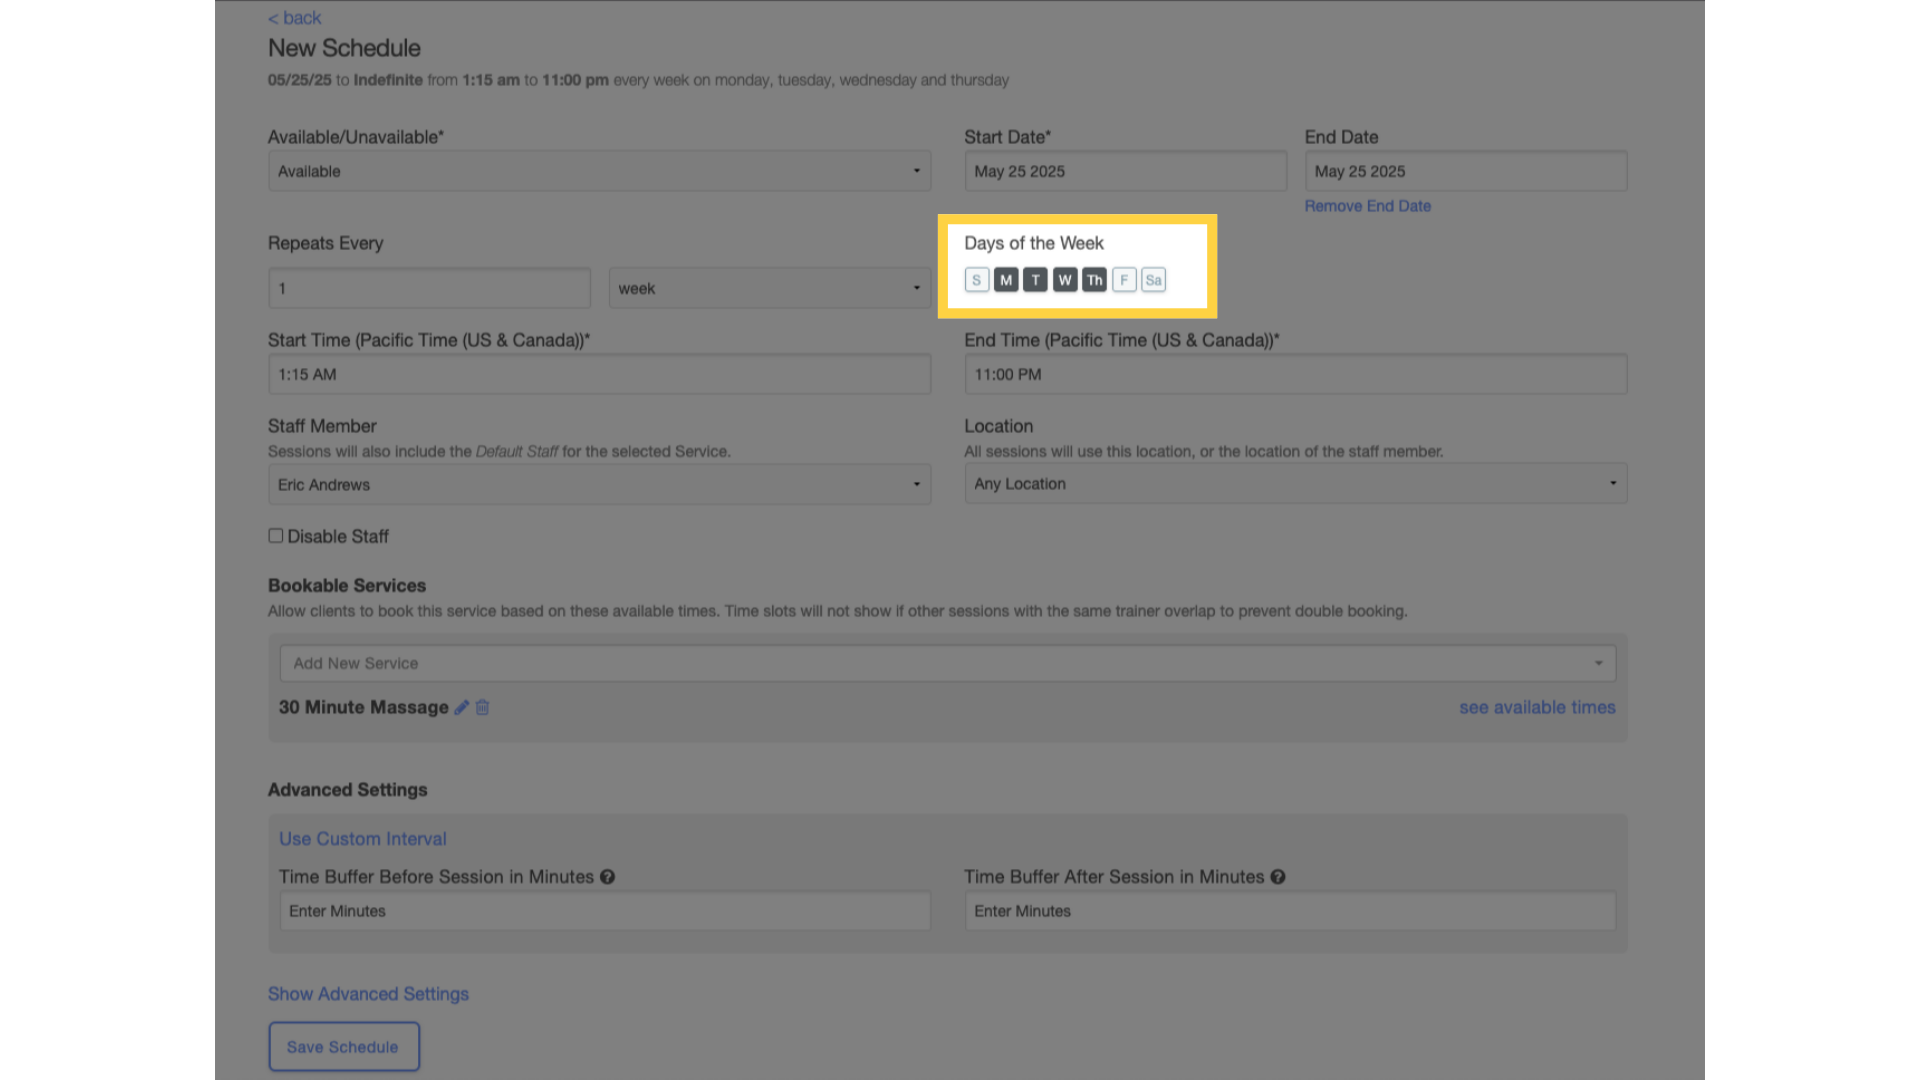Enable Friday day button
Viewport: 1920px width, 1080px height.
(x=1124, y=280)
